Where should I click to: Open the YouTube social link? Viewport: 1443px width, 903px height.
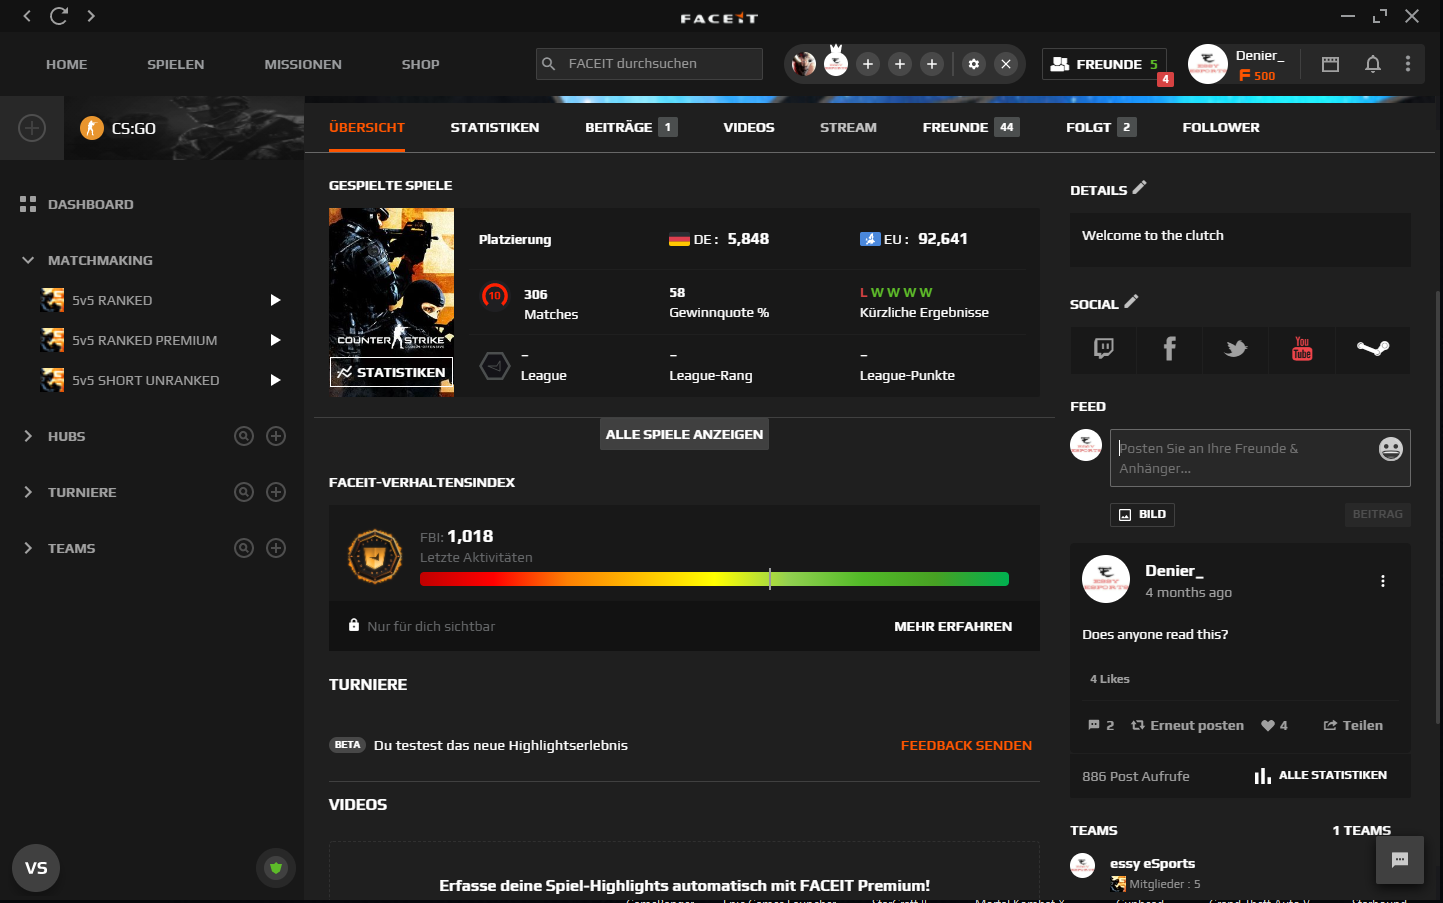click(x=1302, y=348)
